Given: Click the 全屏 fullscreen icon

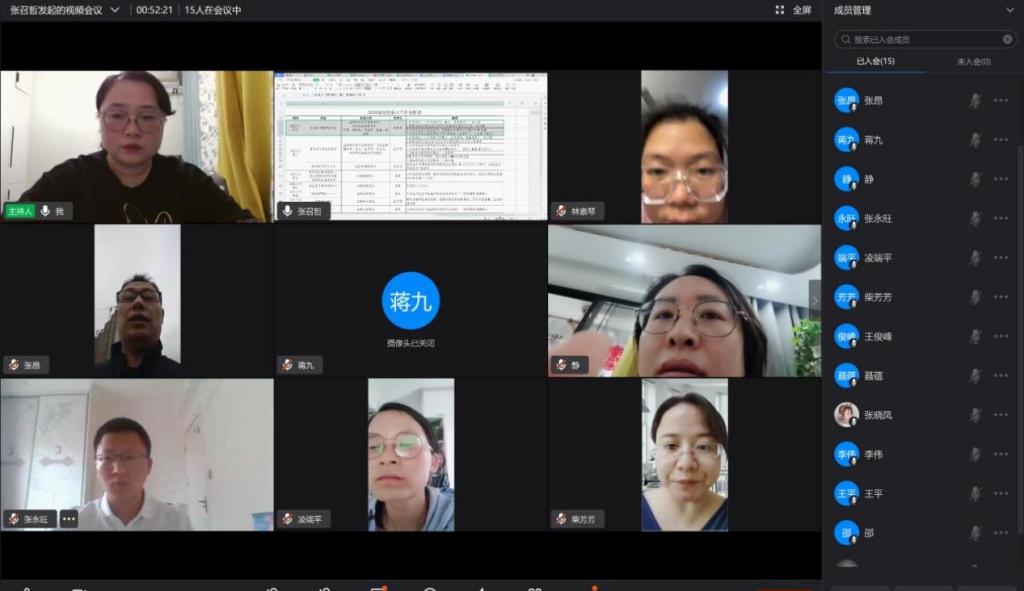Looking at the screenshot, I should coord(780,10).
